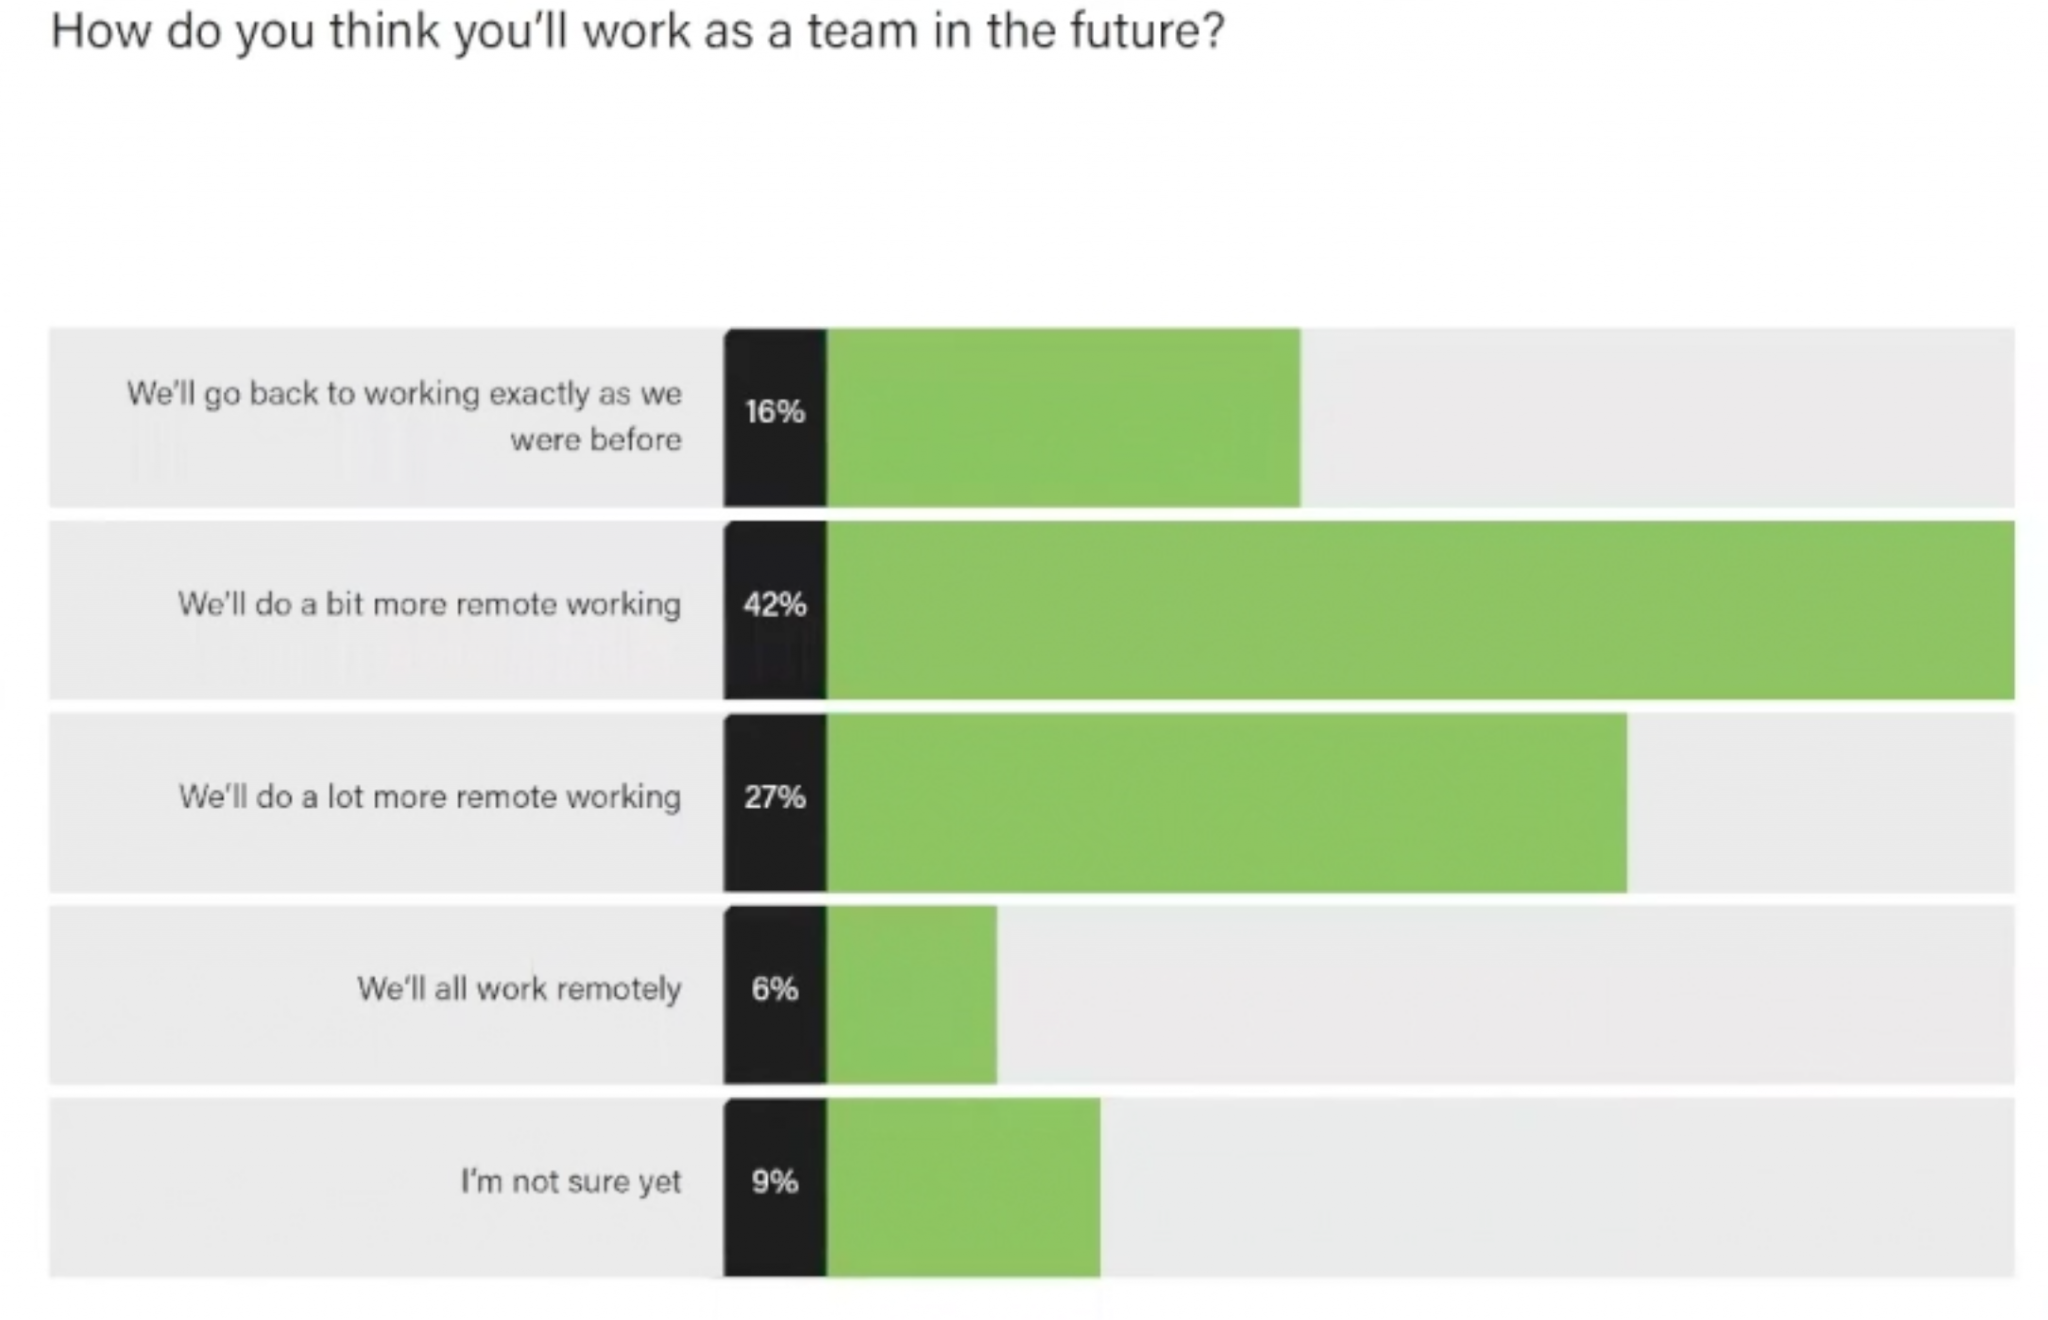The width and height of the screenshot is (2048, 1320).
Task: Click the 9% percentage label
Action: pos(775,1182)
